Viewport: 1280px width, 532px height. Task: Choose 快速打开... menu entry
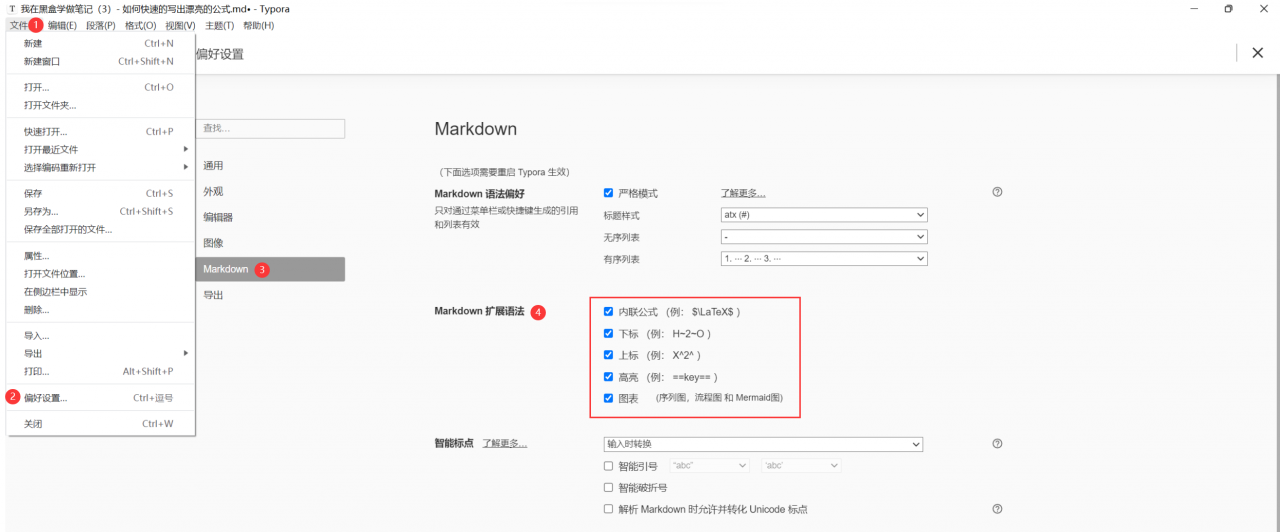click(101, 132)
